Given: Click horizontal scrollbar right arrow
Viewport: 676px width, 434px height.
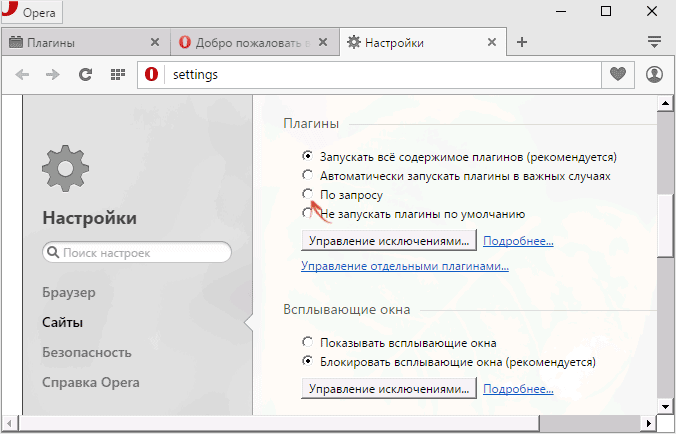Looking at the screenshot, I should pyautogui.click(x=648, y=423).
